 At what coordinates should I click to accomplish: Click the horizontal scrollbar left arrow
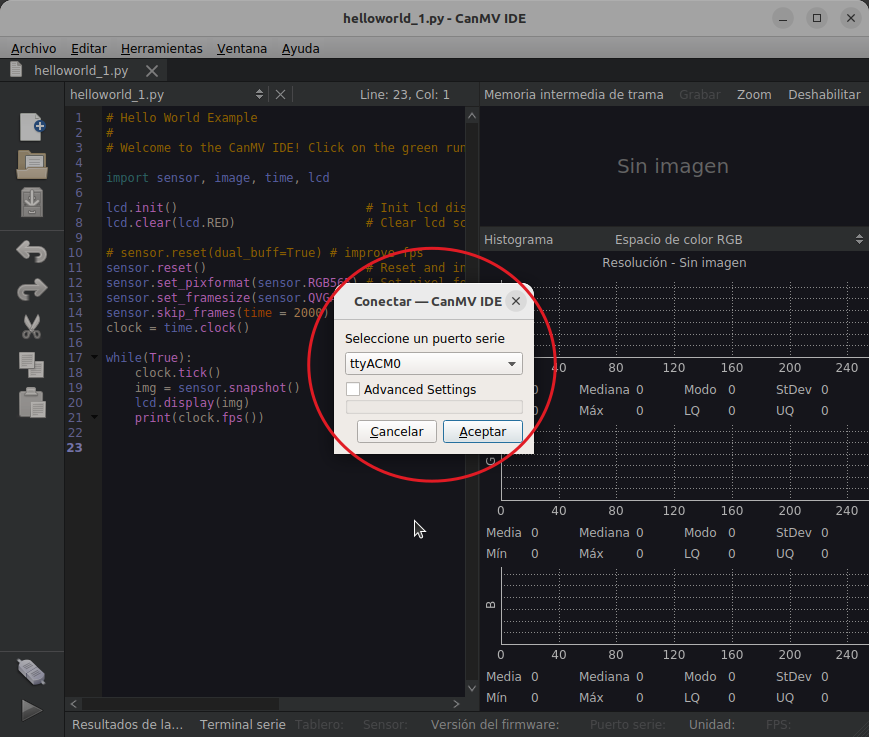74,704
